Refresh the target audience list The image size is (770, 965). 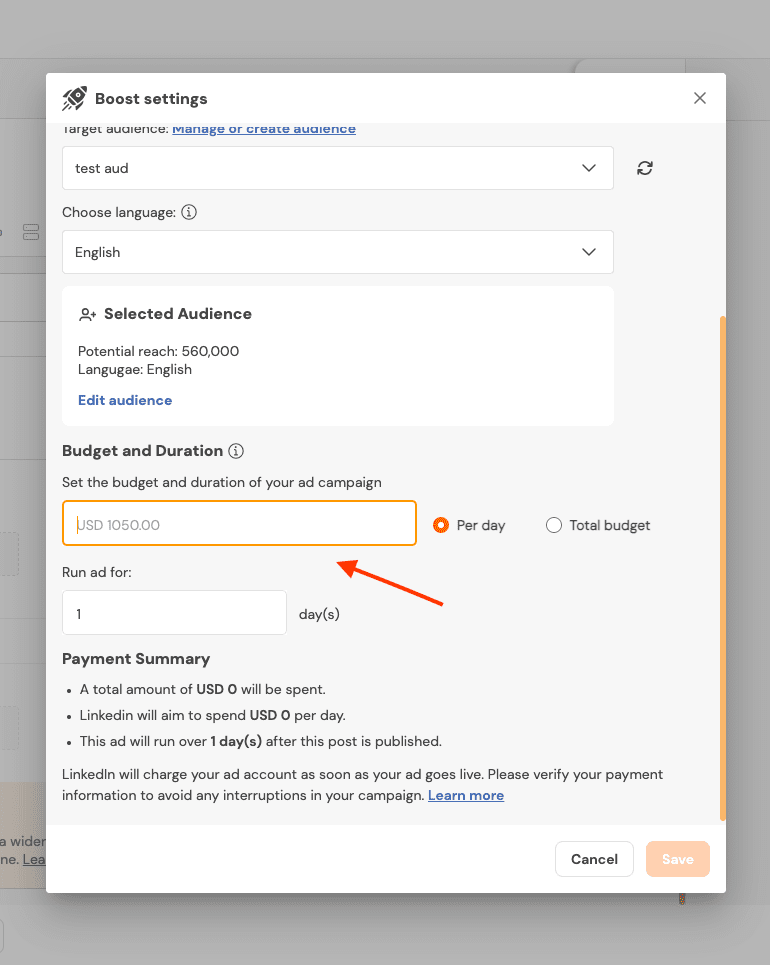tap(645, 168)
